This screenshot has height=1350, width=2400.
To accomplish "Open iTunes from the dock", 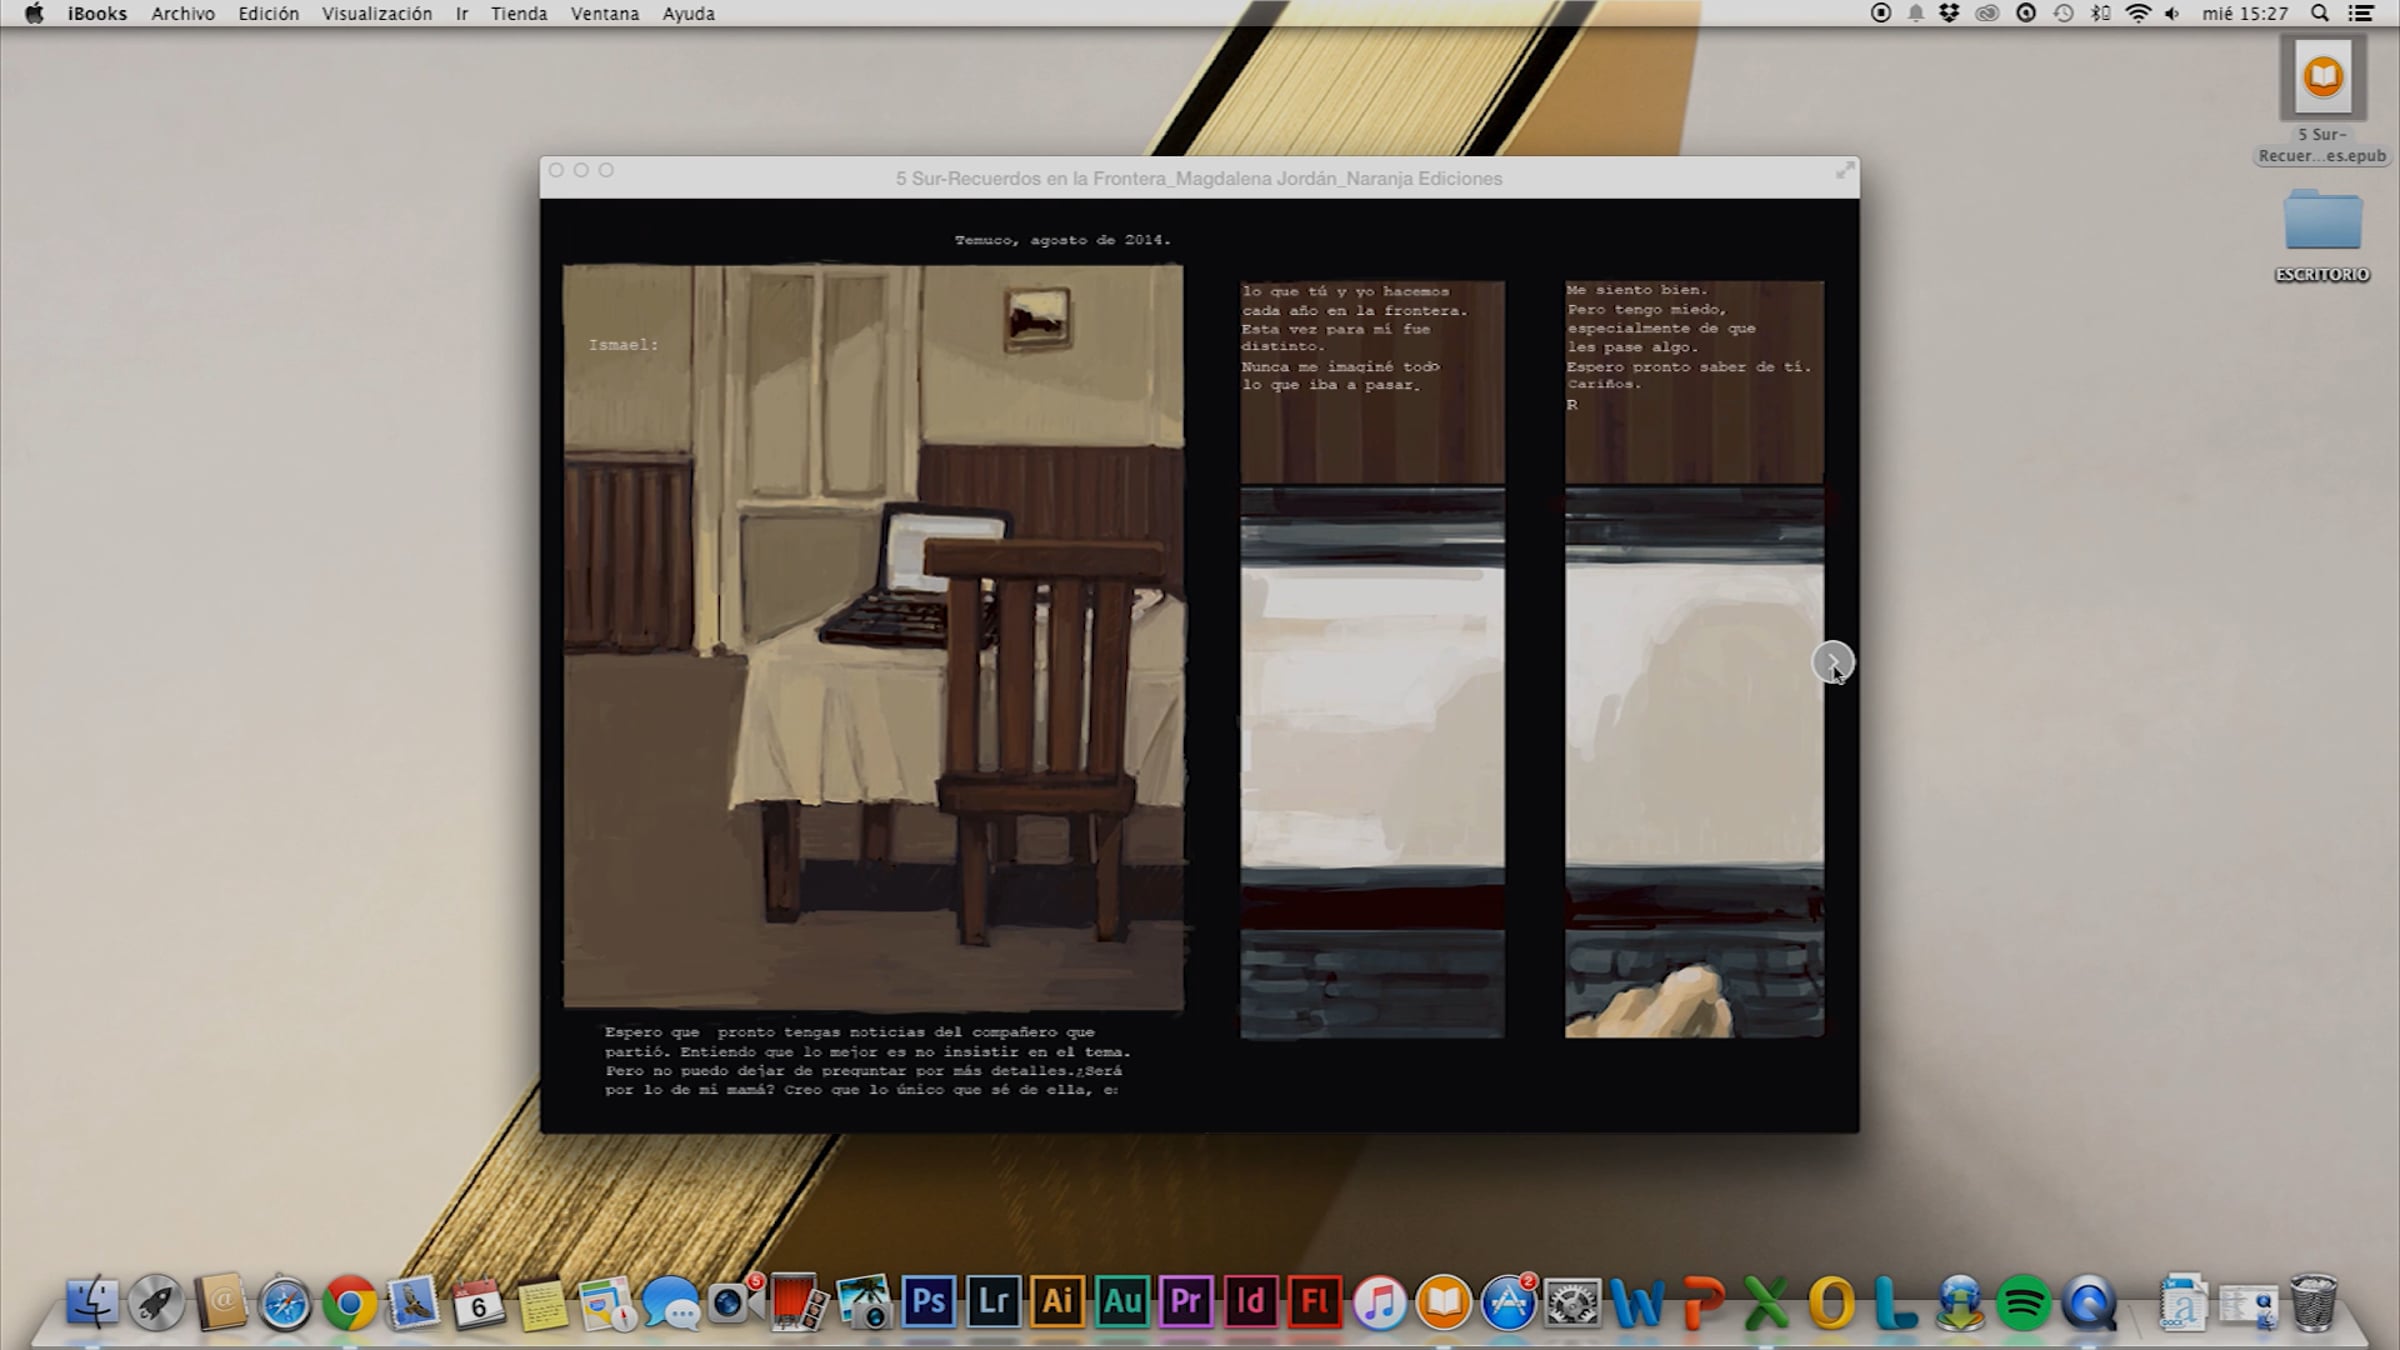I will pyautogui.click(x=1379, y=1302).
